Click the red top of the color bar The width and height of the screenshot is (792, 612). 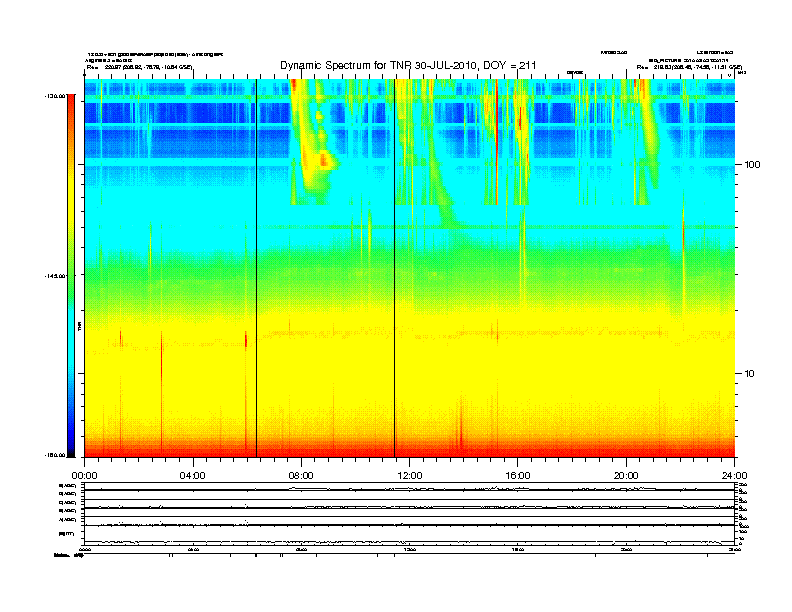(x=71, y=101)
